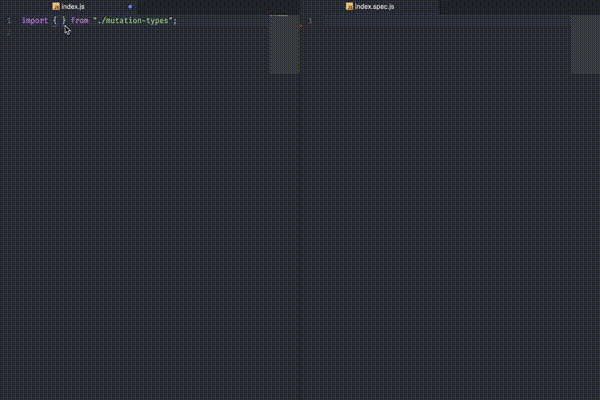Click the 'import' keyword on line 1
This screenshot has width=600, height=400.
tap(35, 21)
